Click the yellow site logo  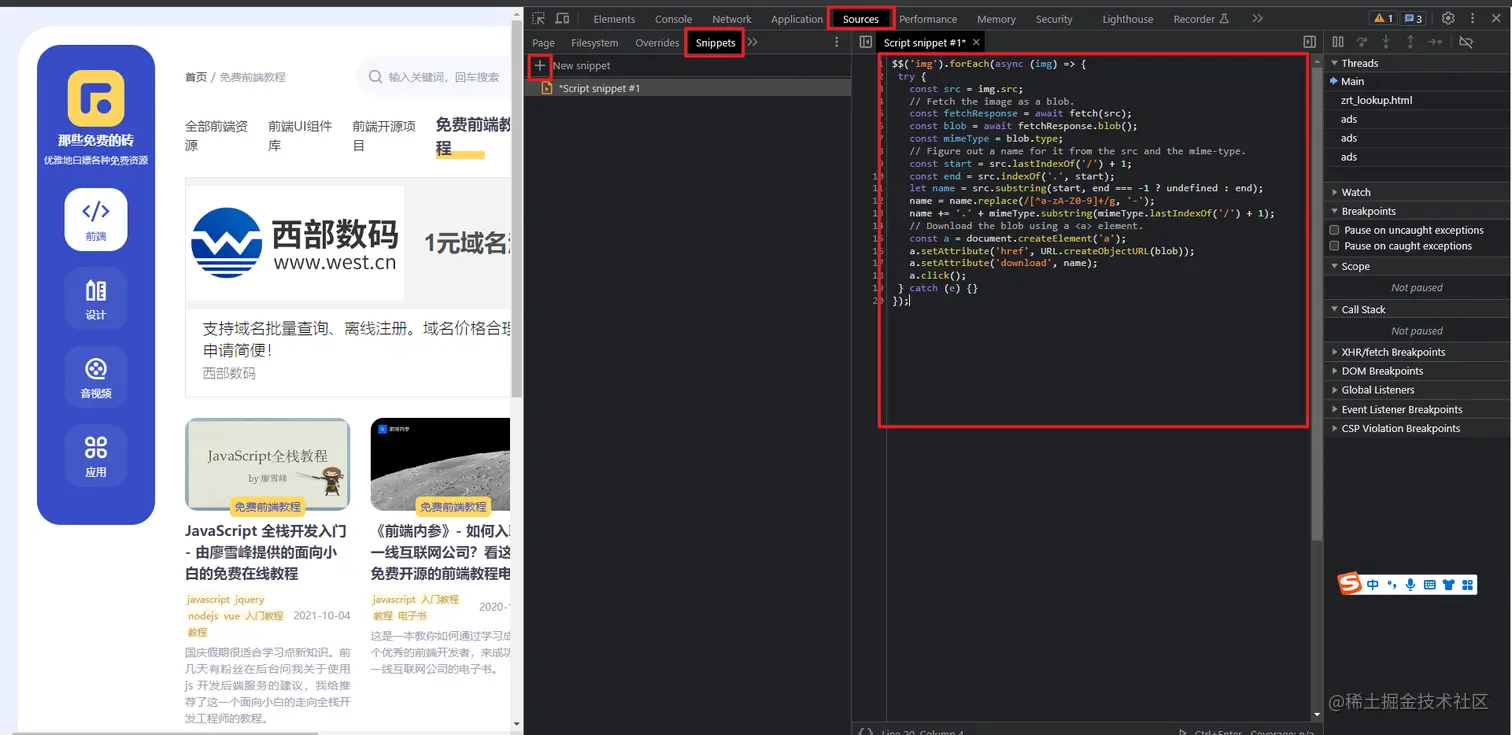point(96,98)
